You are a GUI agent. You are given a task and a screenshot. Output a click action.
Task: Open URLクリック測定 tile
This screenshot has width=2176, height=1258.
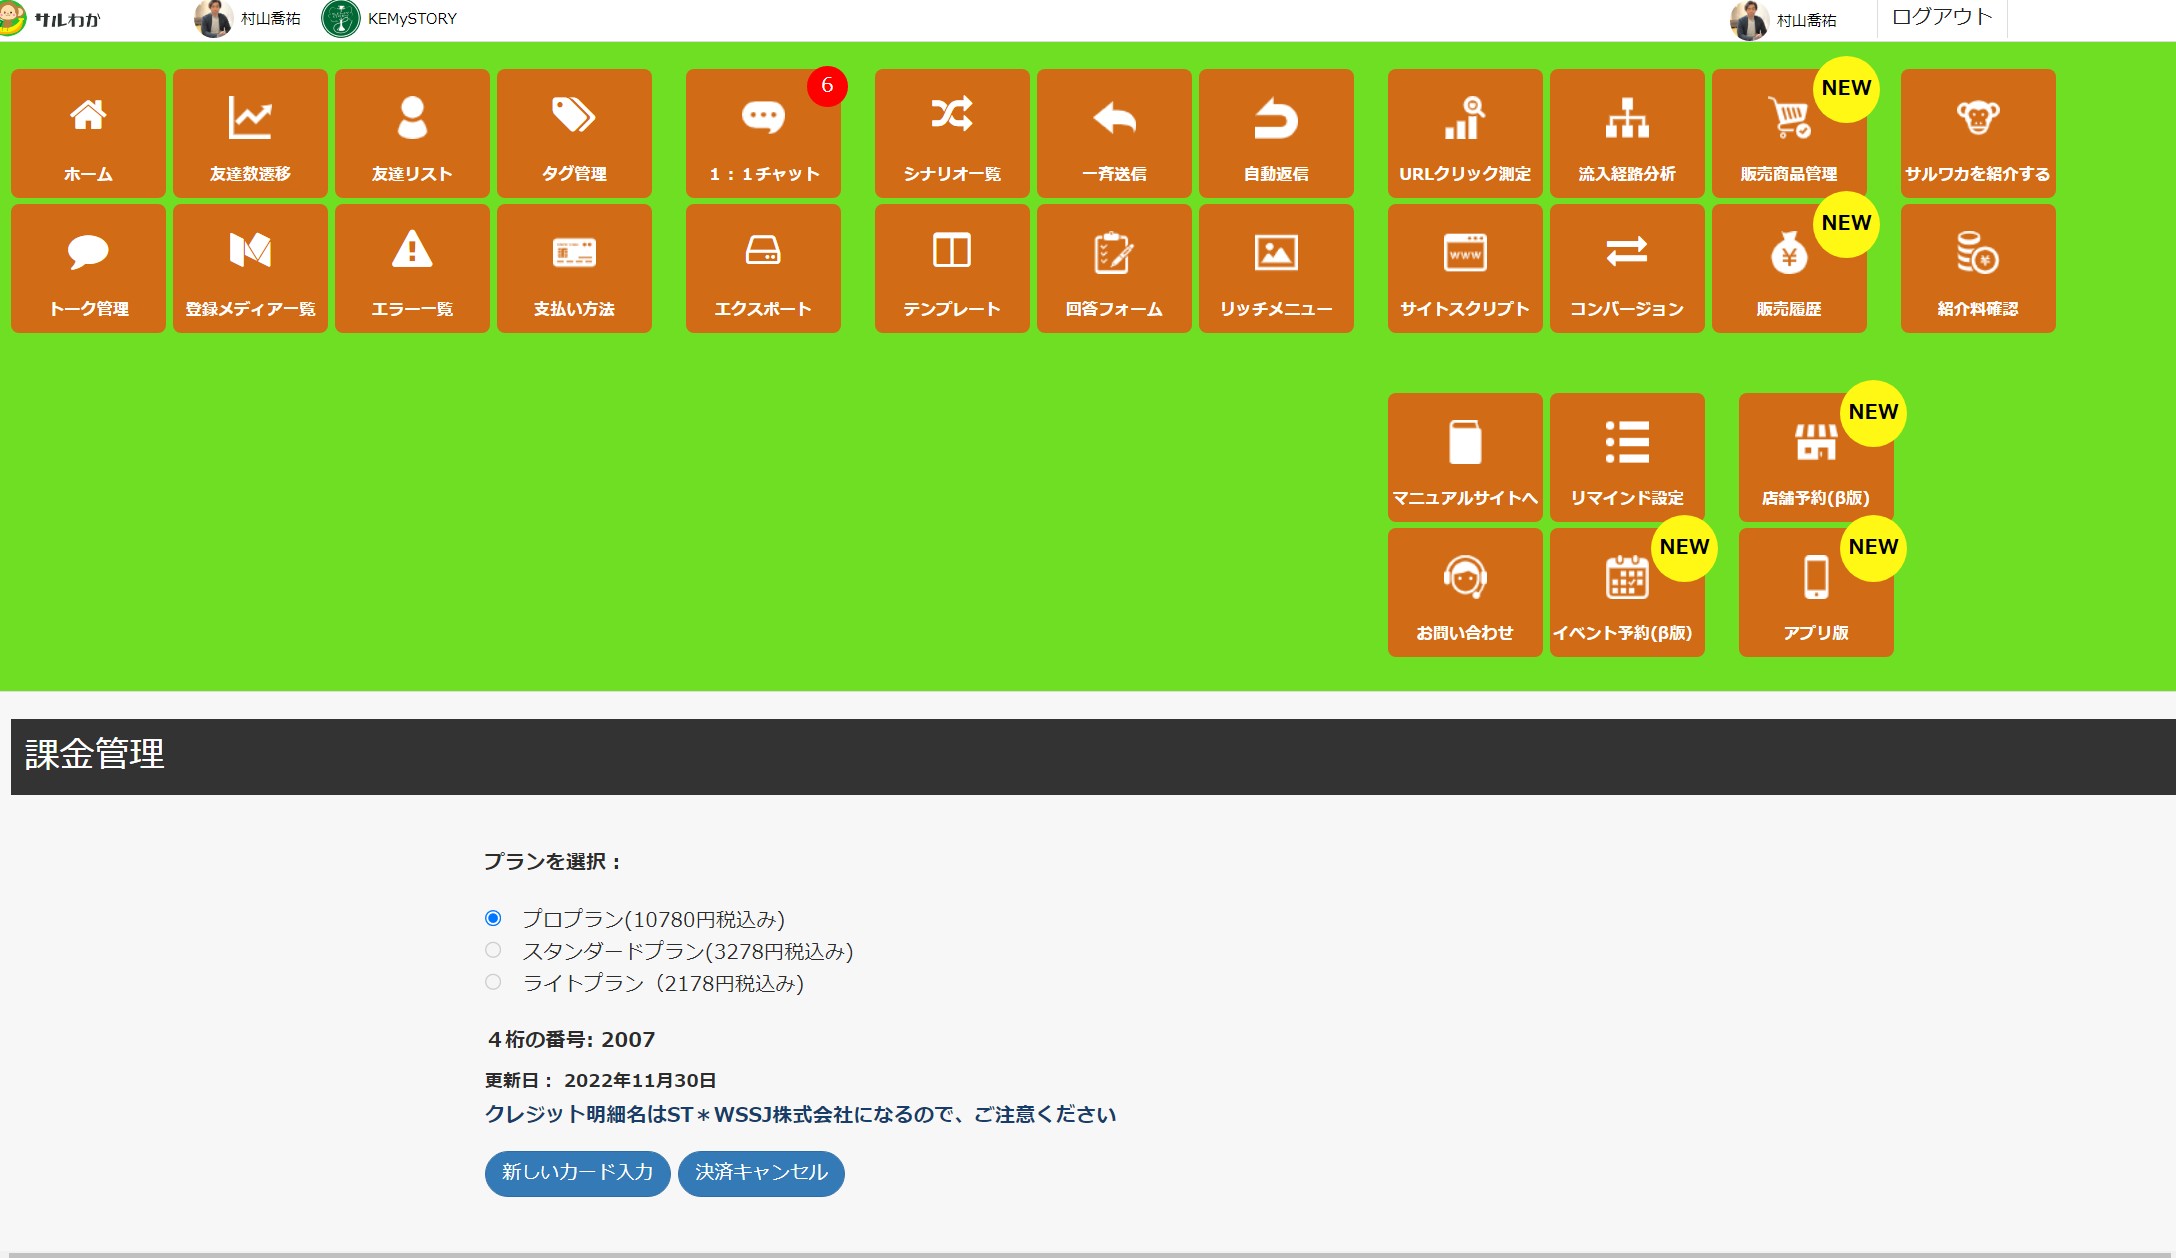coord(1465,133)
